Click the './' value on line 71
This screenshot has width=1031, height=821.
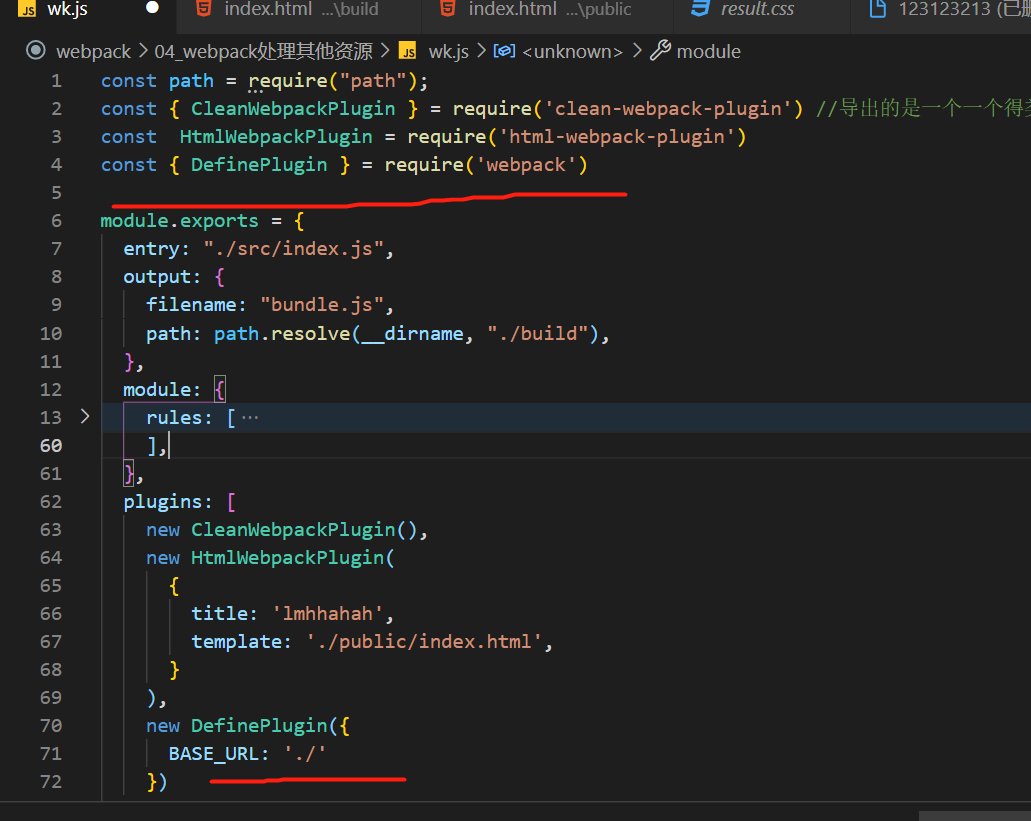[x=304, y=753]
